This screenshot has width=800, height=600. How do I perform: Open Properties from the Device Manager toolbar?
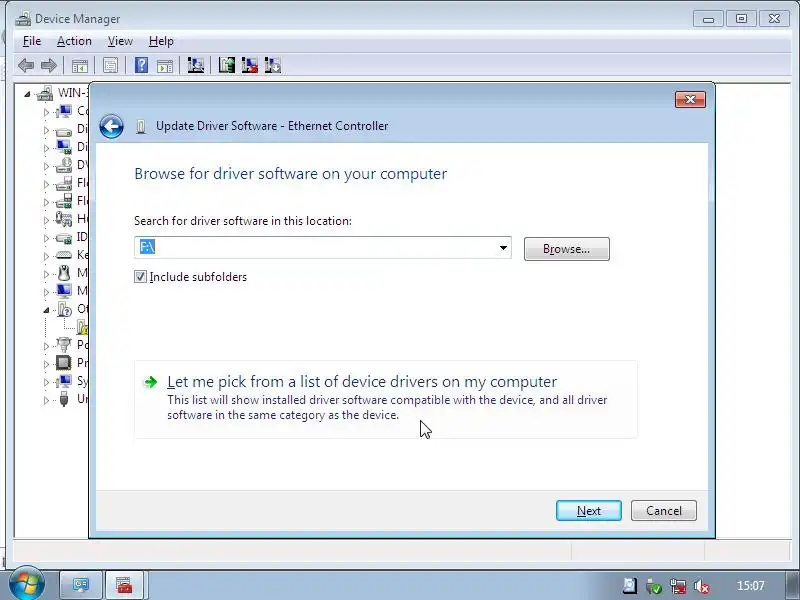coord(110,65)
